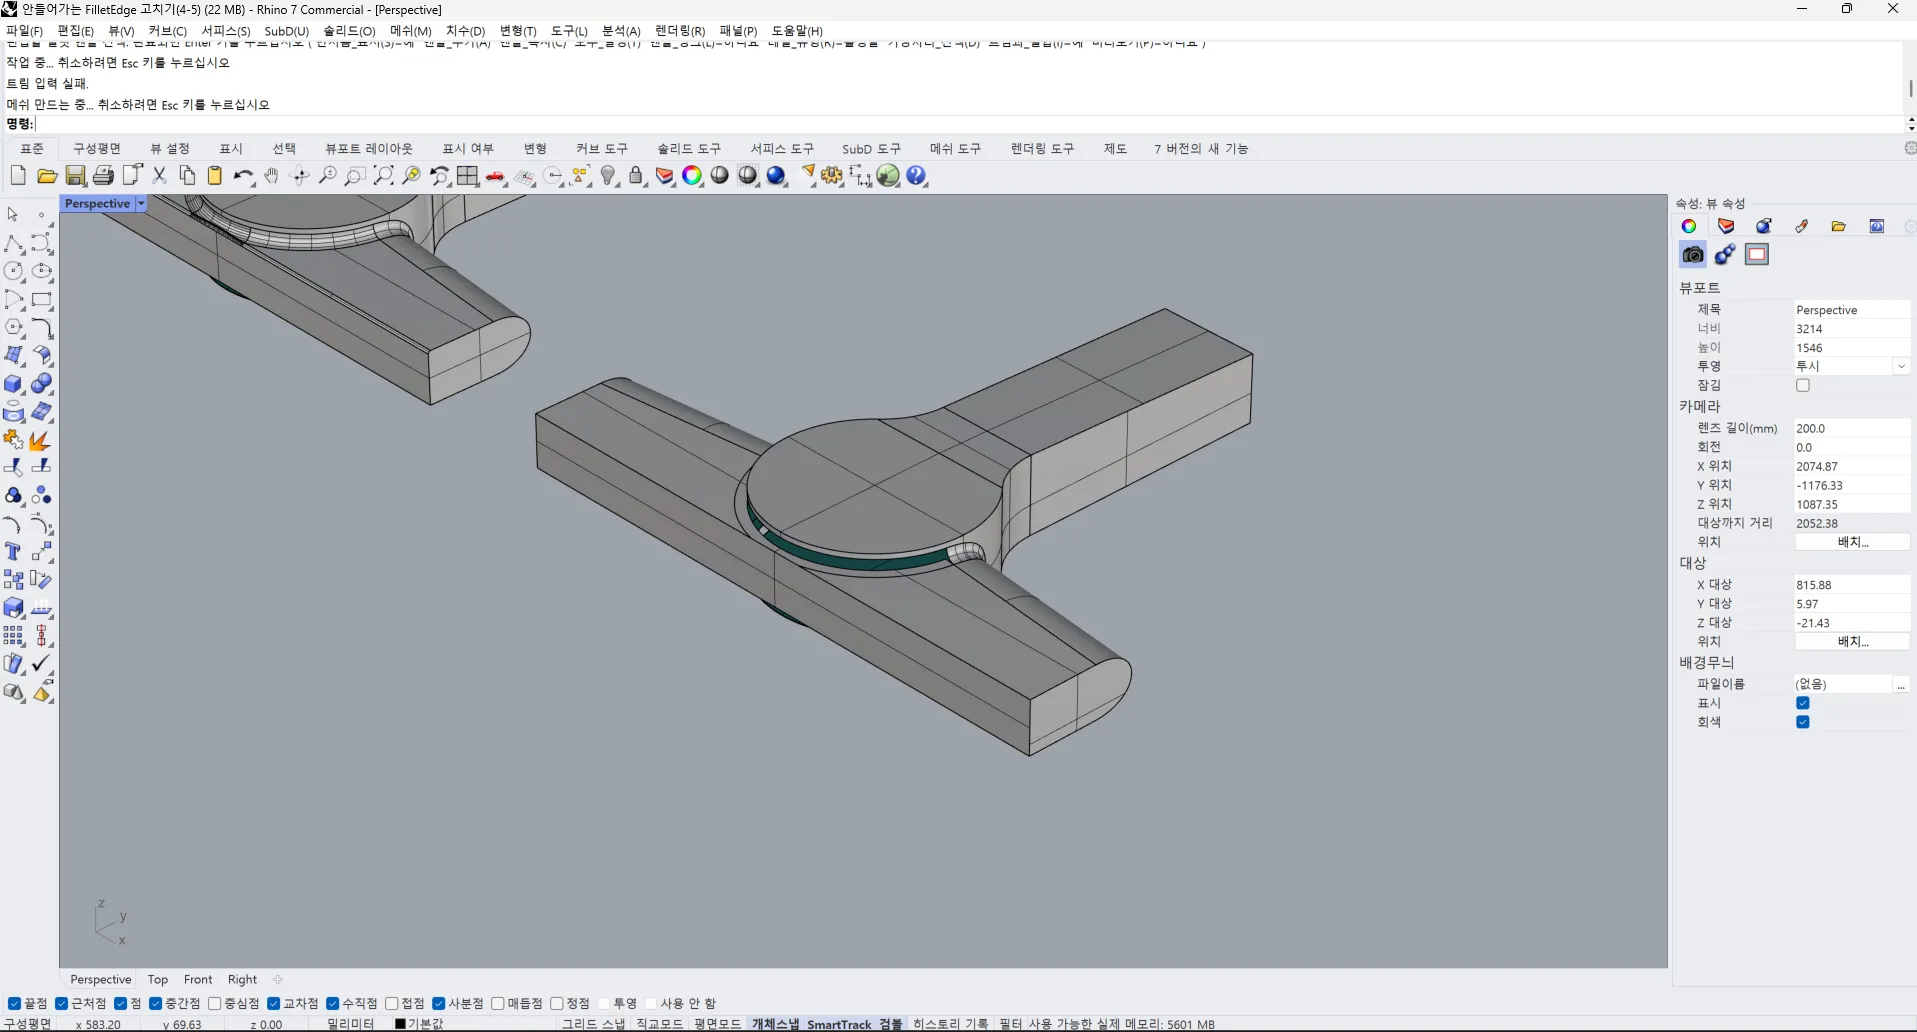Paste from the clipboard icon
Image resolution: width=1917 pixels, height=1032 pixels.
pyautogui.click(x=215, y=176)
